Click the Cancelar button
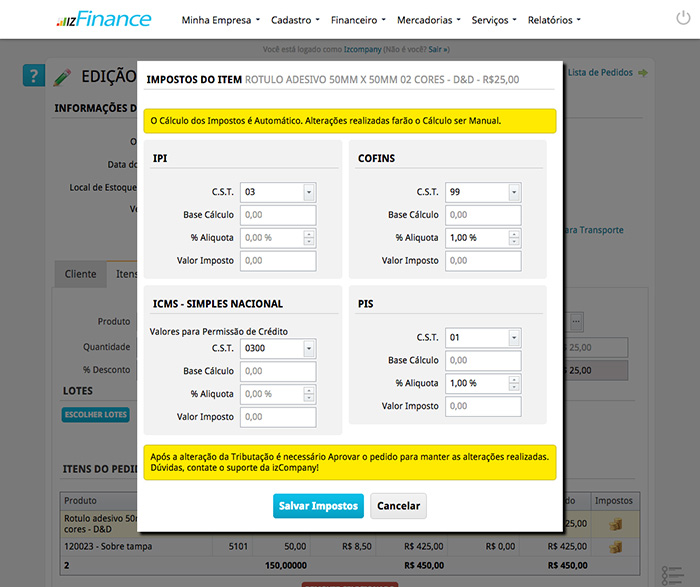Screen dimensions: 700x587 pos(398,506)
